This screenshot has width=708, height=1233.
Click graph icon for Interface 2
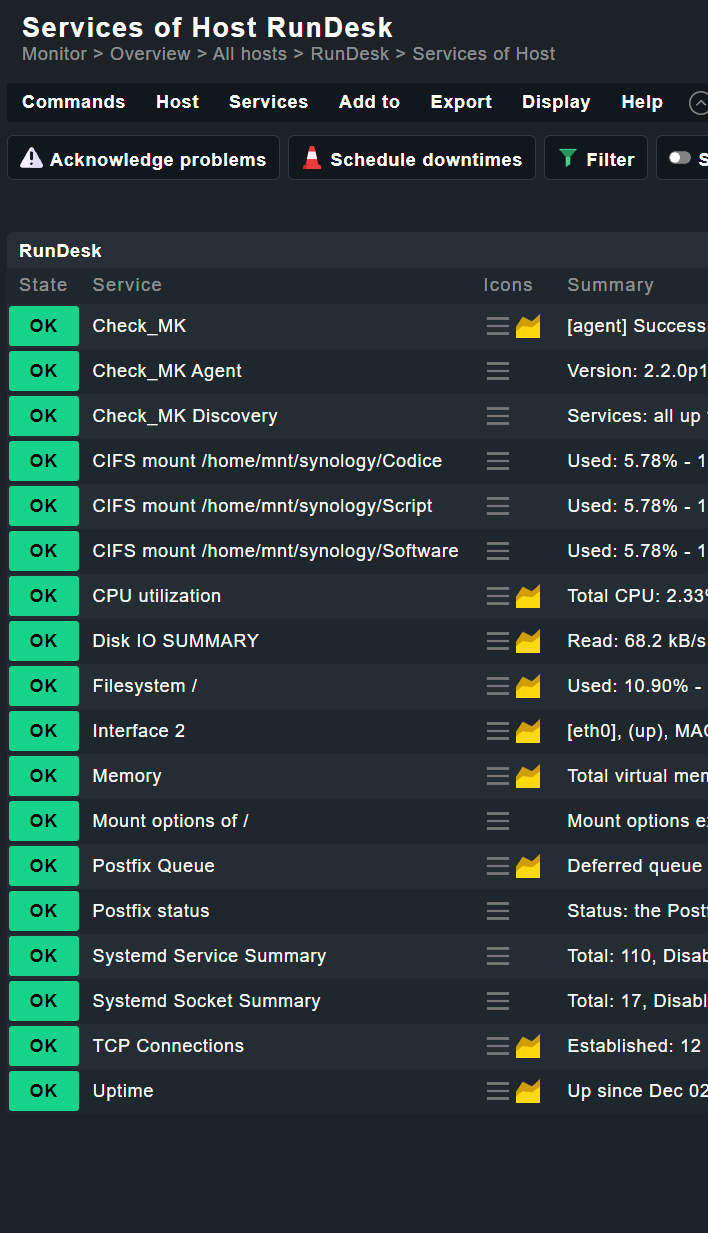point(528,731)
